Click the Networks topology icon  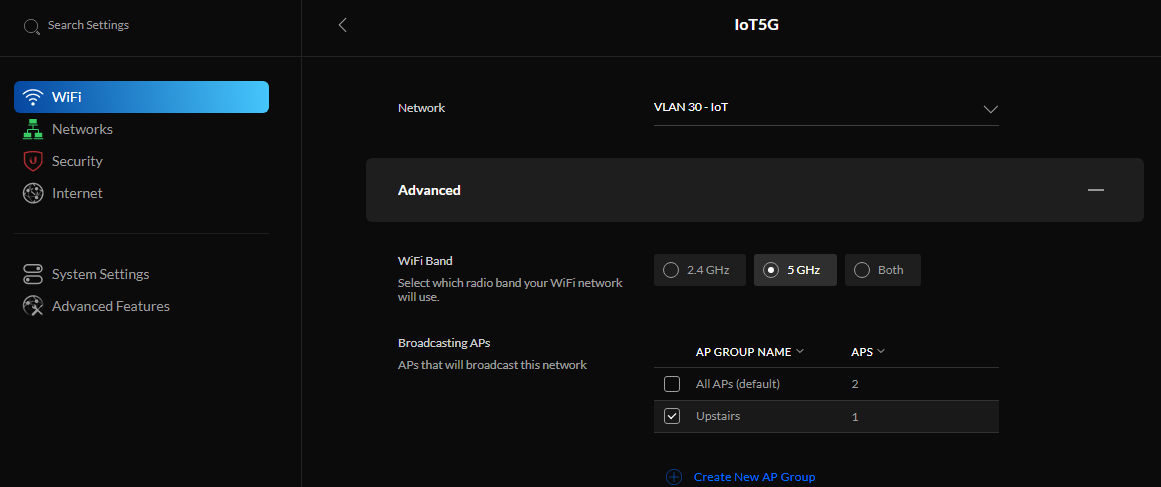tap(33, 129)
